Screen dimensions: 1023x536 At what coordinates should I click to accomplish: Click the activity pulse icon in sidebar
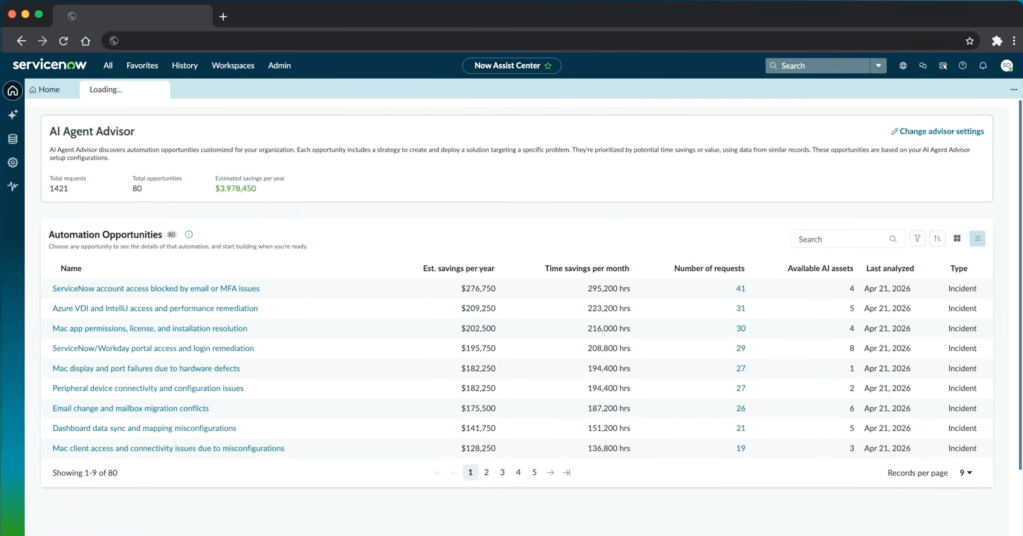coord(12,186)
